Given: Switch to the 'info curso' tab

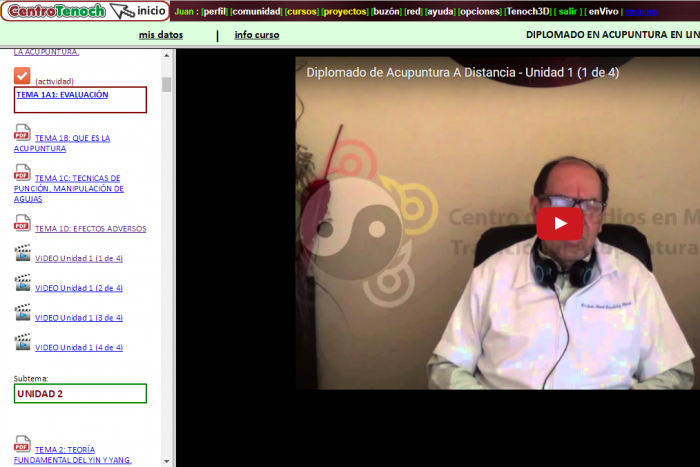Looking at the screenshot, I should pos(257,34).
